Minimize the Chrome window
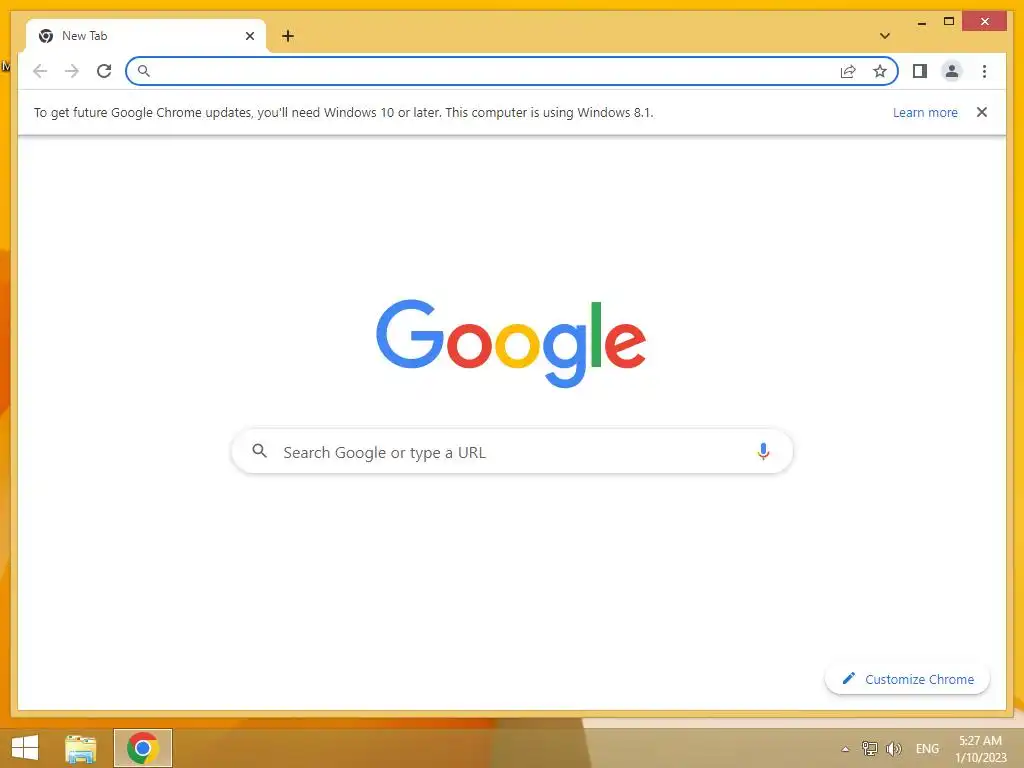The width and height of the screenshot is (1024, 768). pyautogui.click(x=921, y=22)
